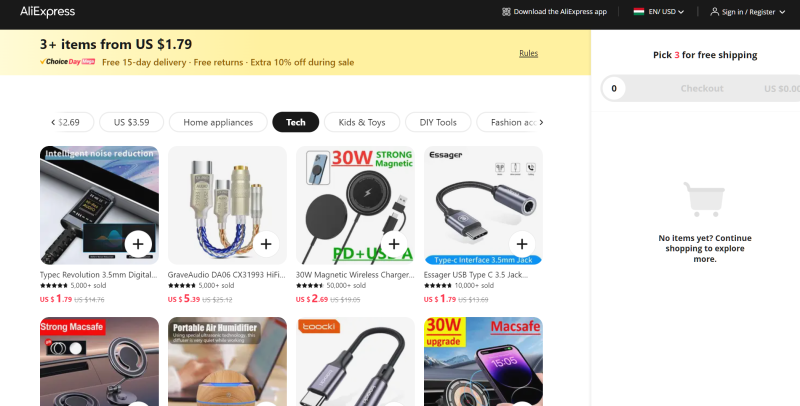
Task: Click the Checkout button
Action: pos(702,88)
